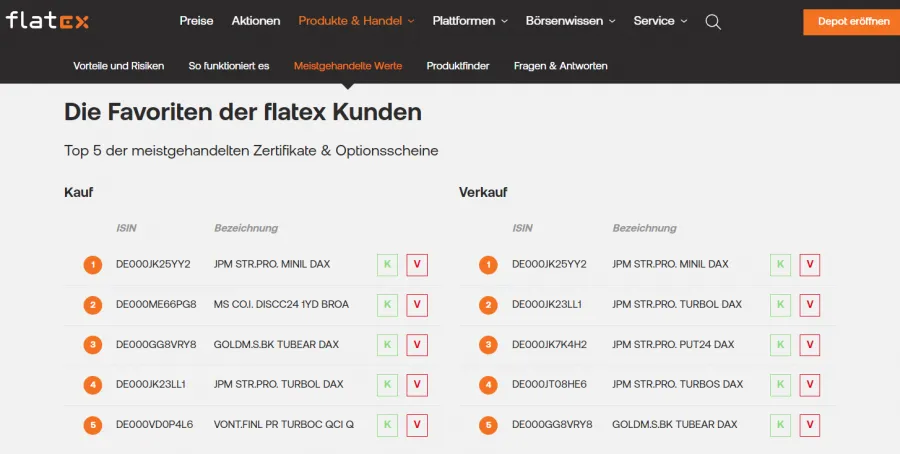900x454 pixels.
Task: Click K icon for Kauf JPM TURBOL DAX
Action: click(387, 385)
